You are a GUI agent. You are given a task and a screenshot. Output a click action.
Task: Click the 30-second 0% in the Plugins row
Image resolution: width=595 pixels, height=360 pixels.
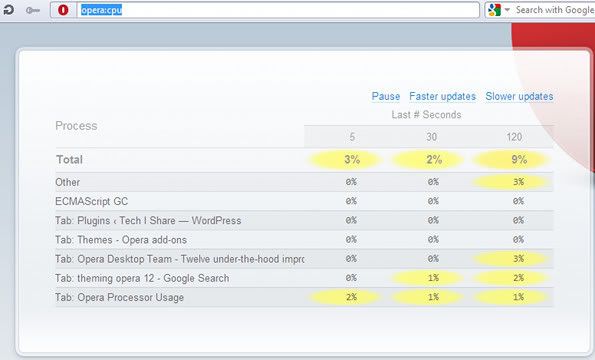(433, 220)
